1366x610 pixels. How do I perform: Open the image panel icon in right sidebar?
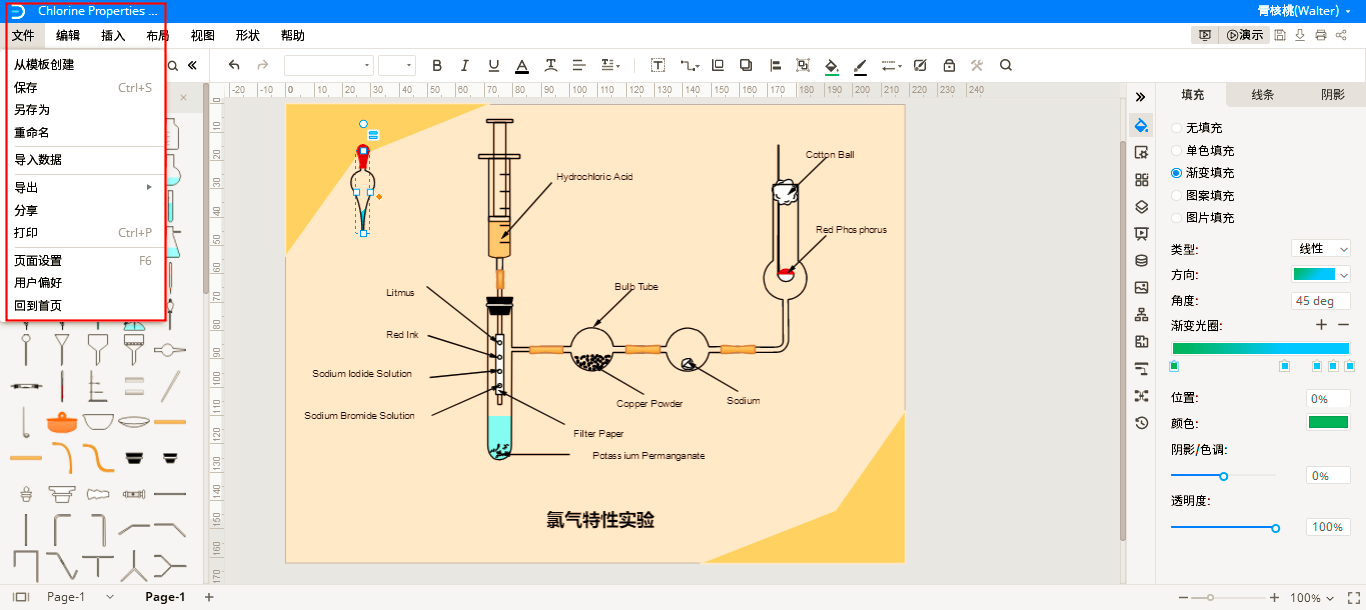(x=1141, y=288)
